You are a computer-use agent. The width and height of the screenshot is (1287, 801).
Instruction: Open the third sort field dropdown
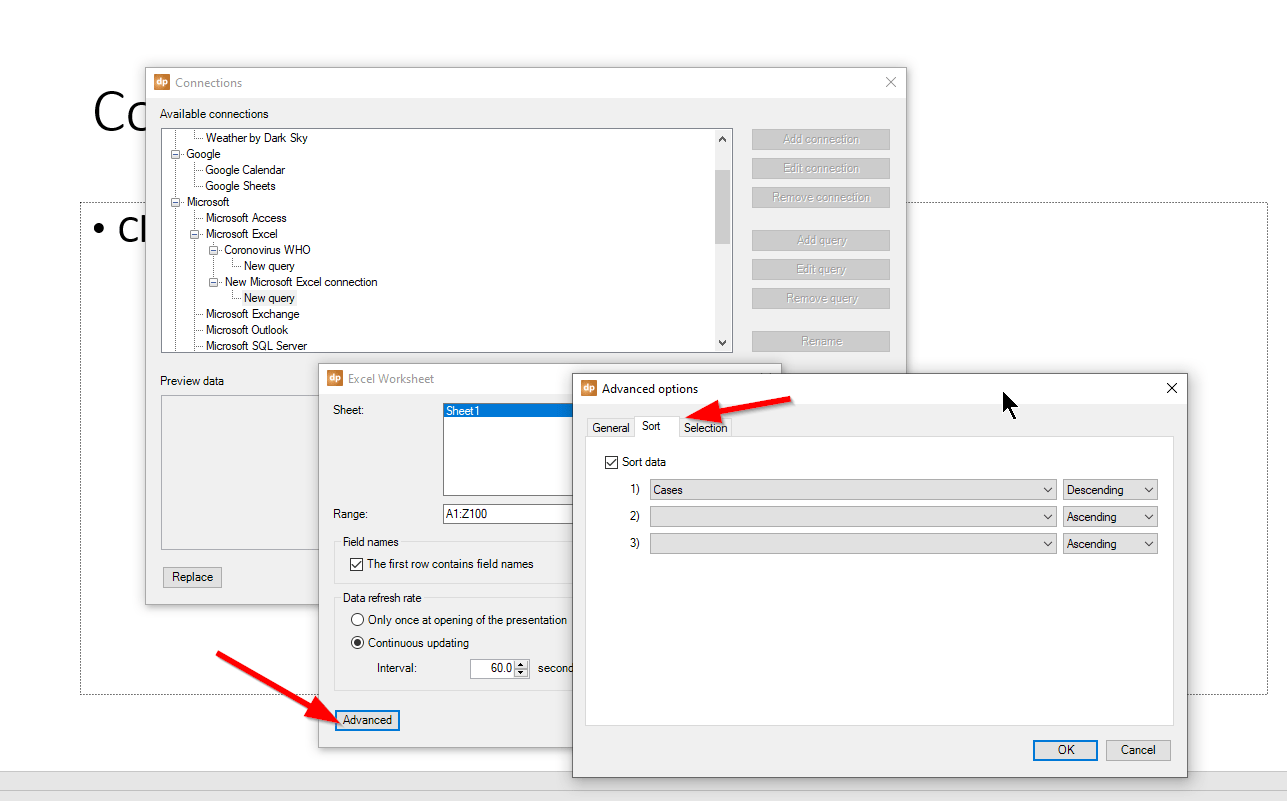pyautogui.click(x=853, y=544)
